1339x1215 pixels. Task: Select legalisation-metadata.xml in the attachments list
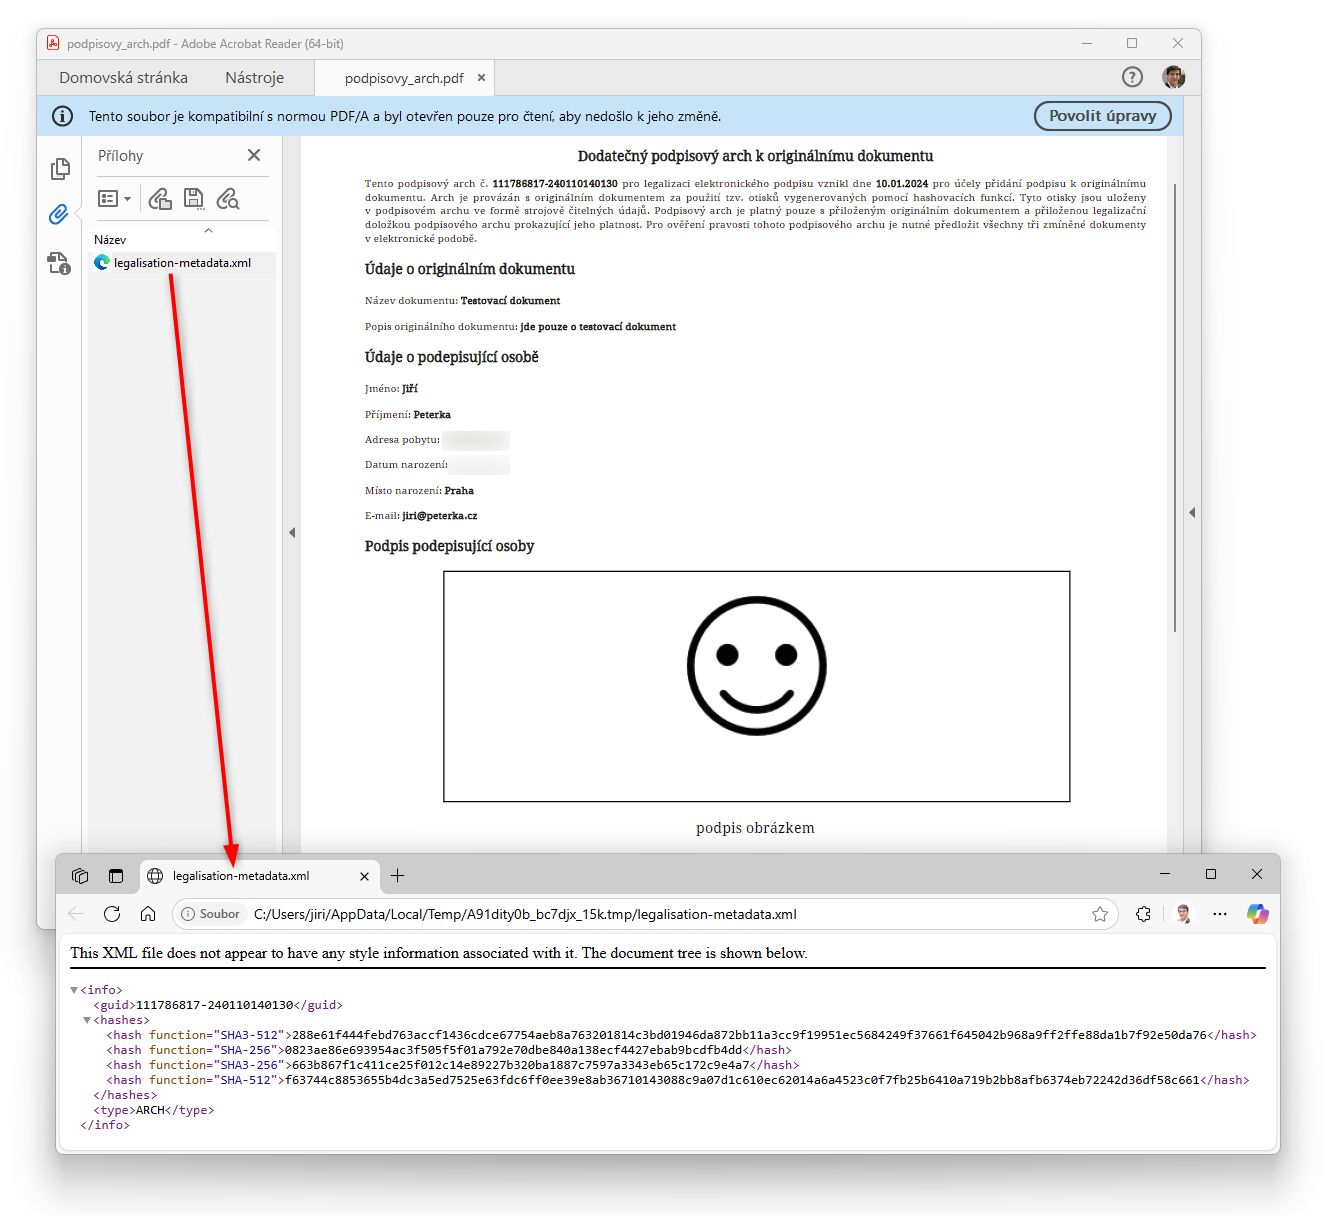point(182,263)
